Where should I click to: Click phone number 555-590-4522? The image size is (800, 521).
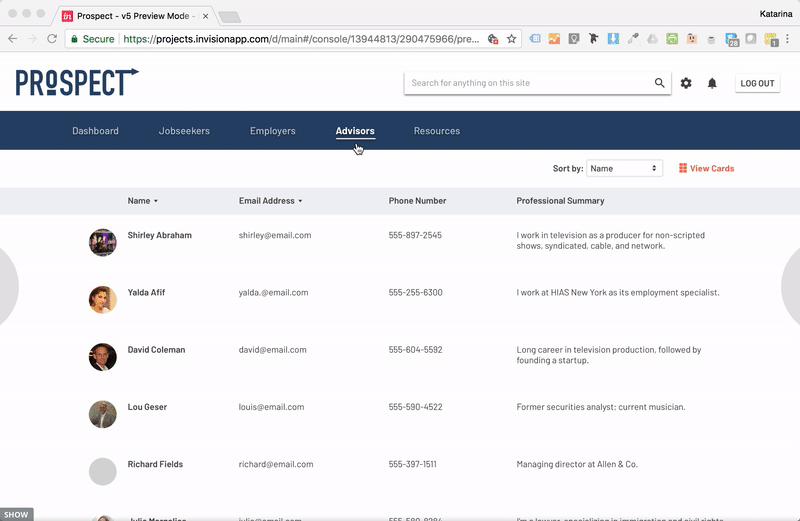coord(415,407)
